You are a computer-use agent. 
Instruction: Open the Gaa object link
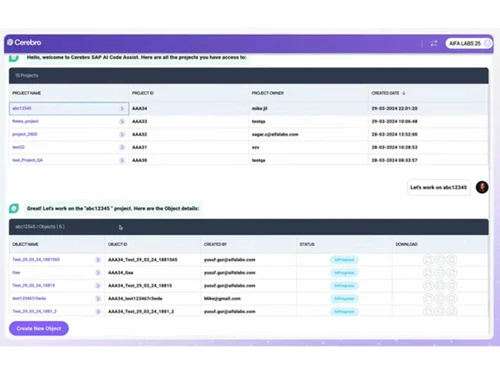16,273
